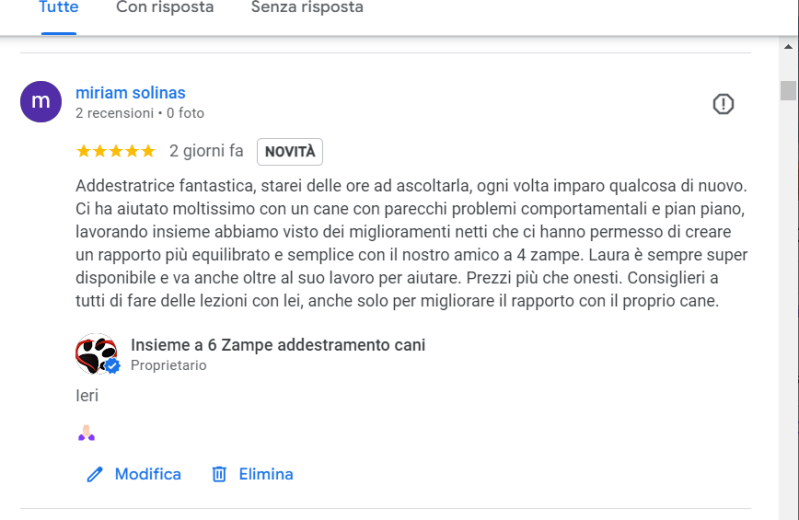Click the review text paragraph

[x=411, y=243]
